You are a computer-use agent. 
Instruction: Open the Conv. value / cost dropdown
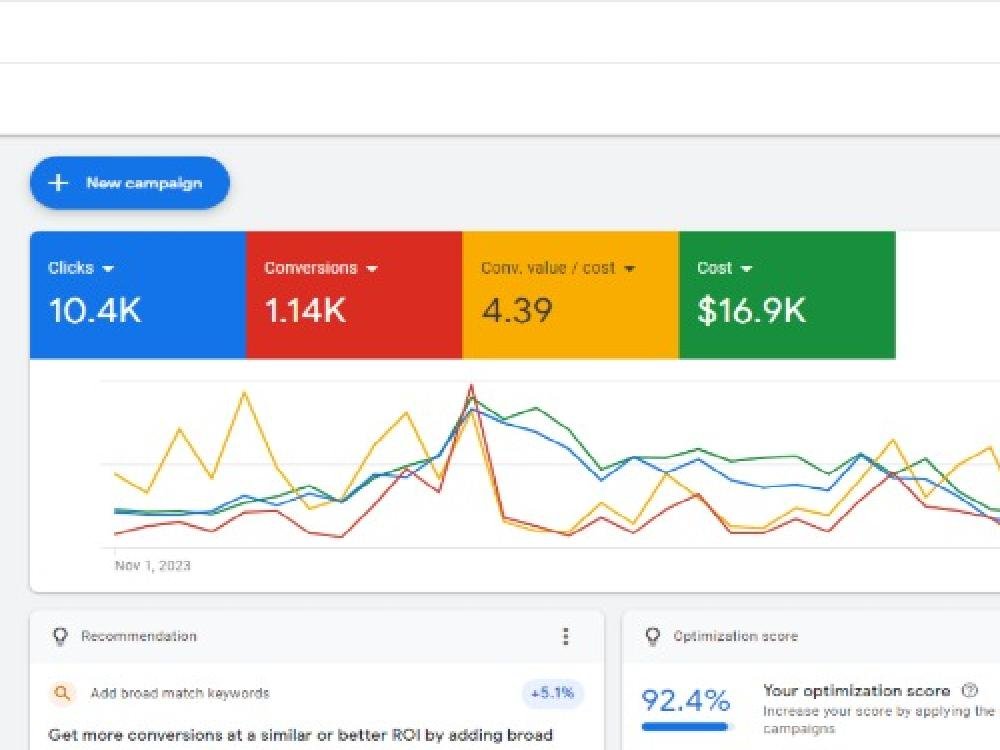coord(629,269)
